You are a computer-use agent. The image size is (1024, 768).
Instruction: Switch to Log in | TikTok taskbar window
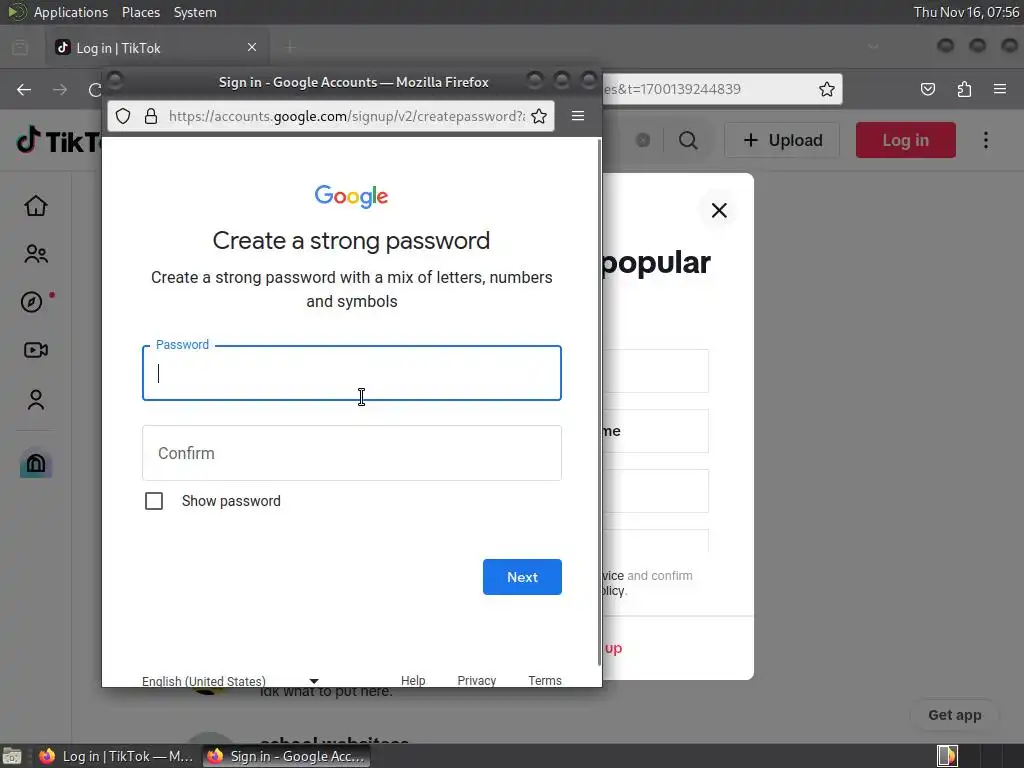pos(116,756)
